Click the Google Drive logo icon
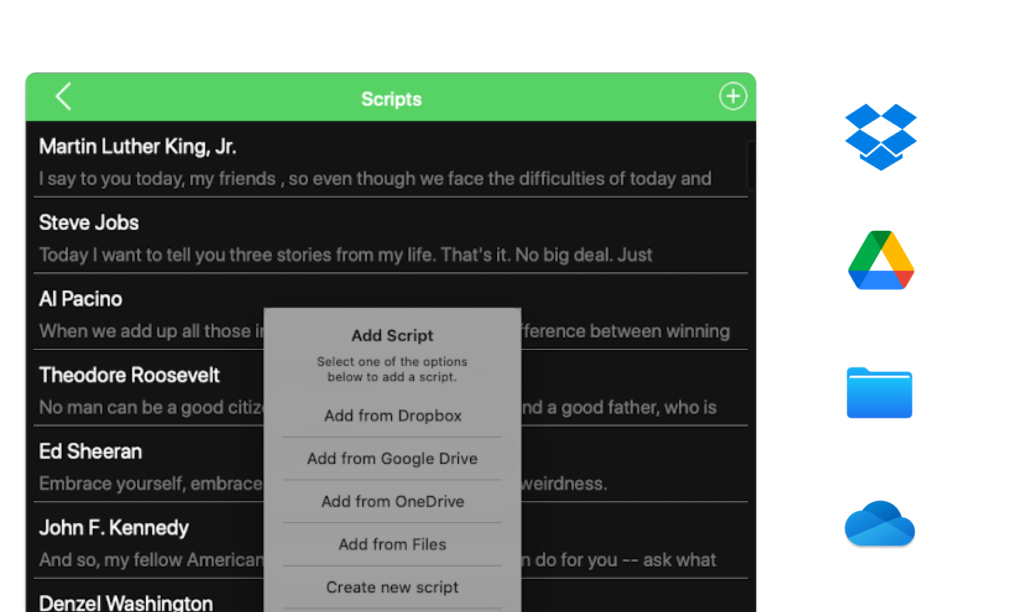 (x=880, y=260)
